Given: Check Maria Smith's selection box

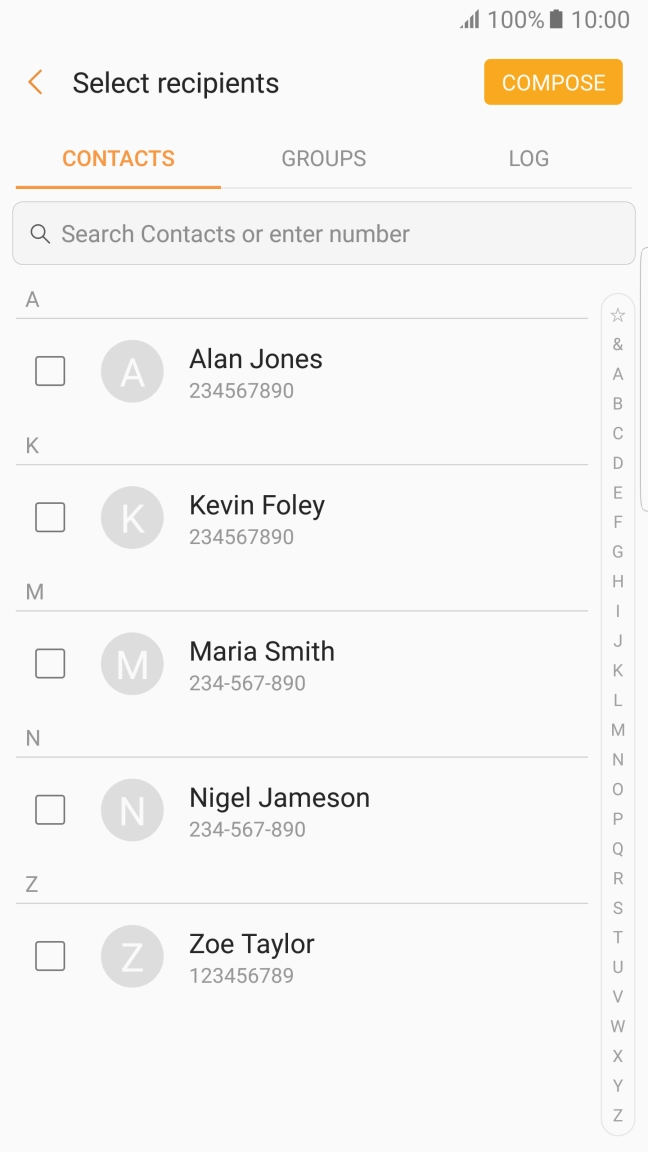Looking at the screenshot, I should pyautogui.click(x=50, y=663).
